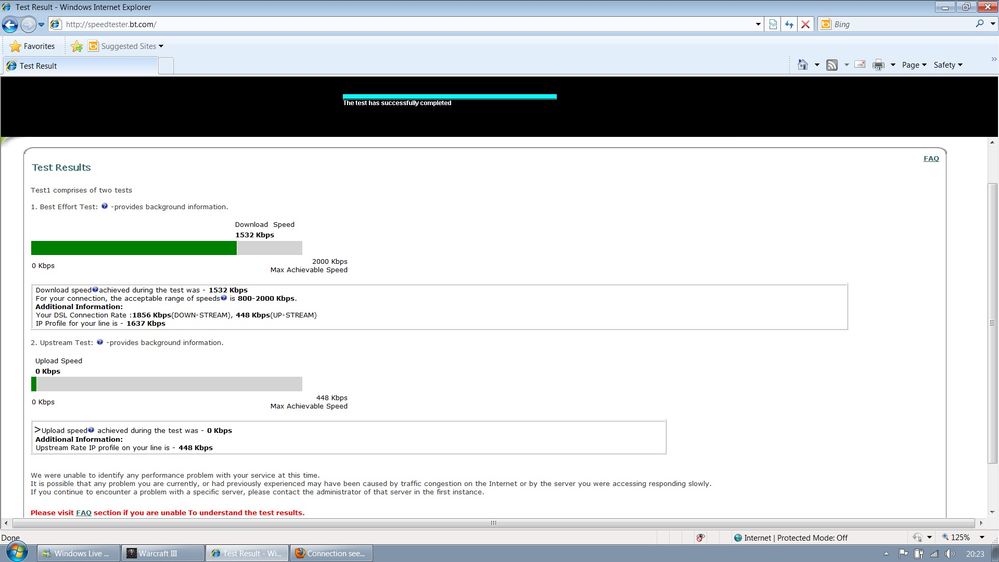Open the search provider dropdown arrow

[x=993, y=24]
